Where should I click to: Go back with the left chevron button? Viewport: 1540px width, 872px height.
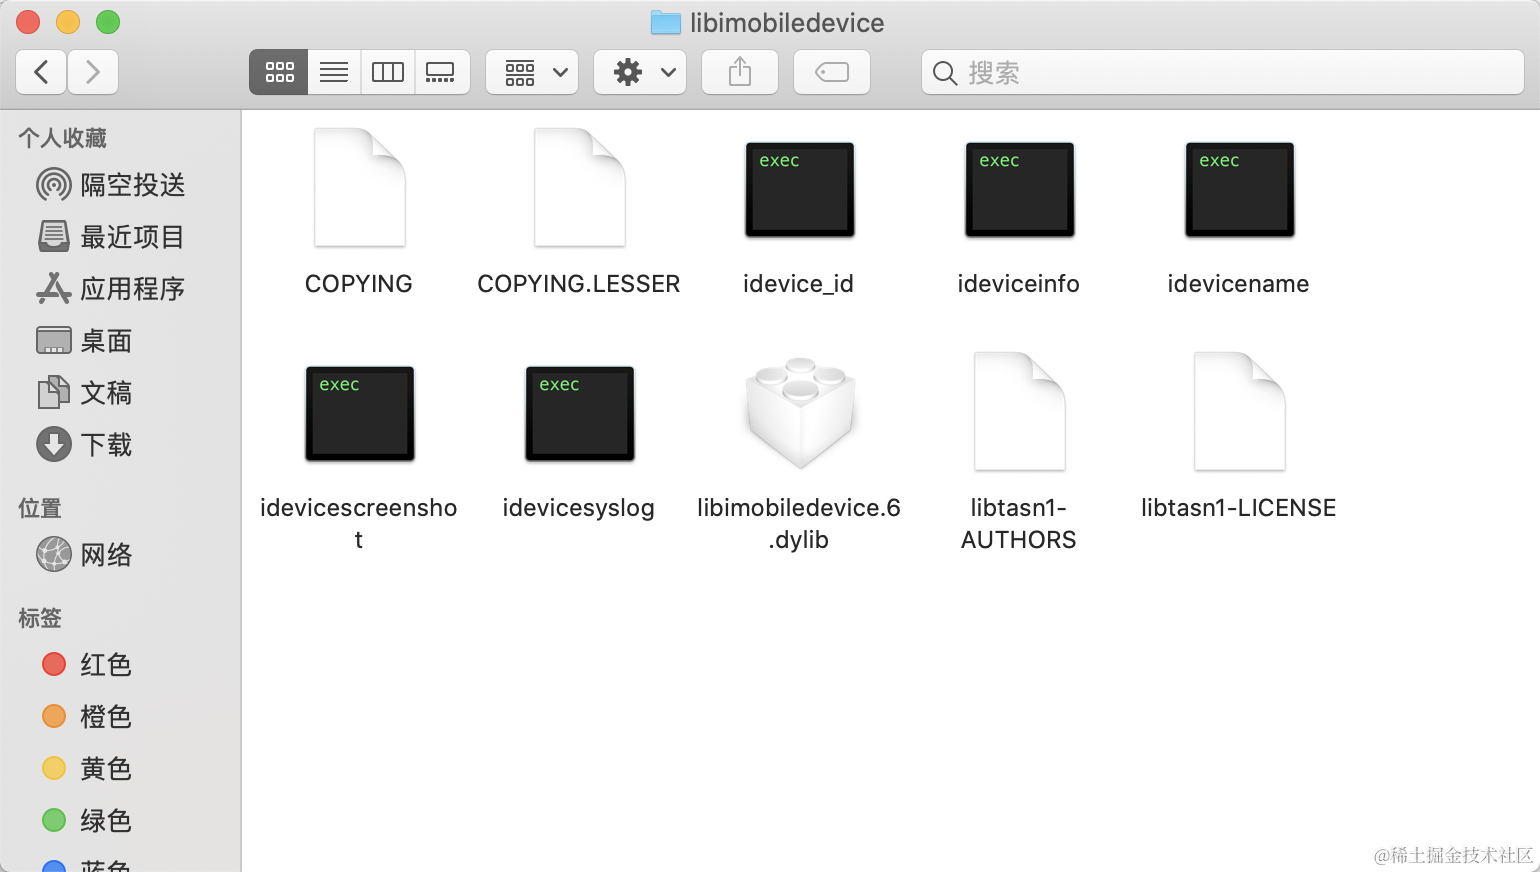[41, 72]
